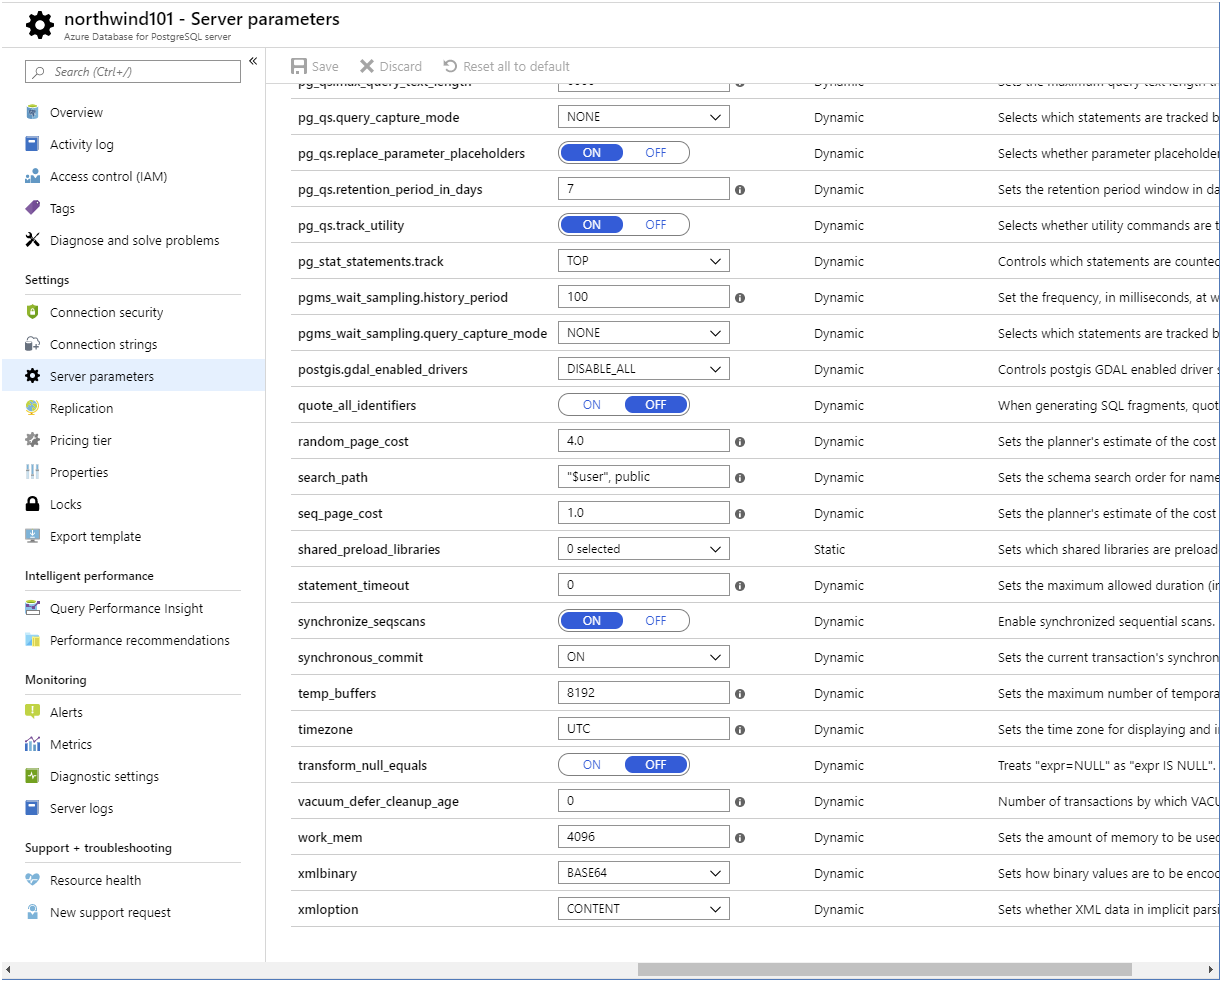Click the search_path value field
The image size is (1222, 982).
(x=644, y=477)
